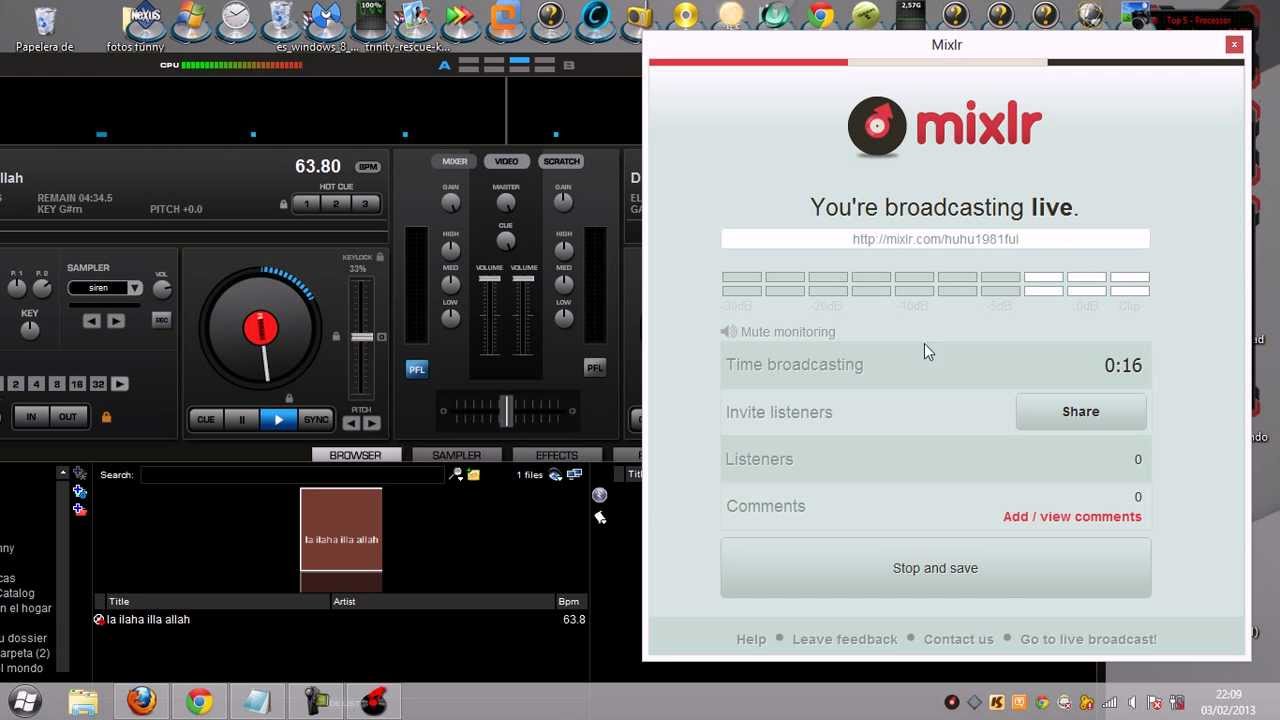The height and width of the screenshot is (720, 1280).
Task: Toggle the hot cue lock icon
Action: (284, 204)
